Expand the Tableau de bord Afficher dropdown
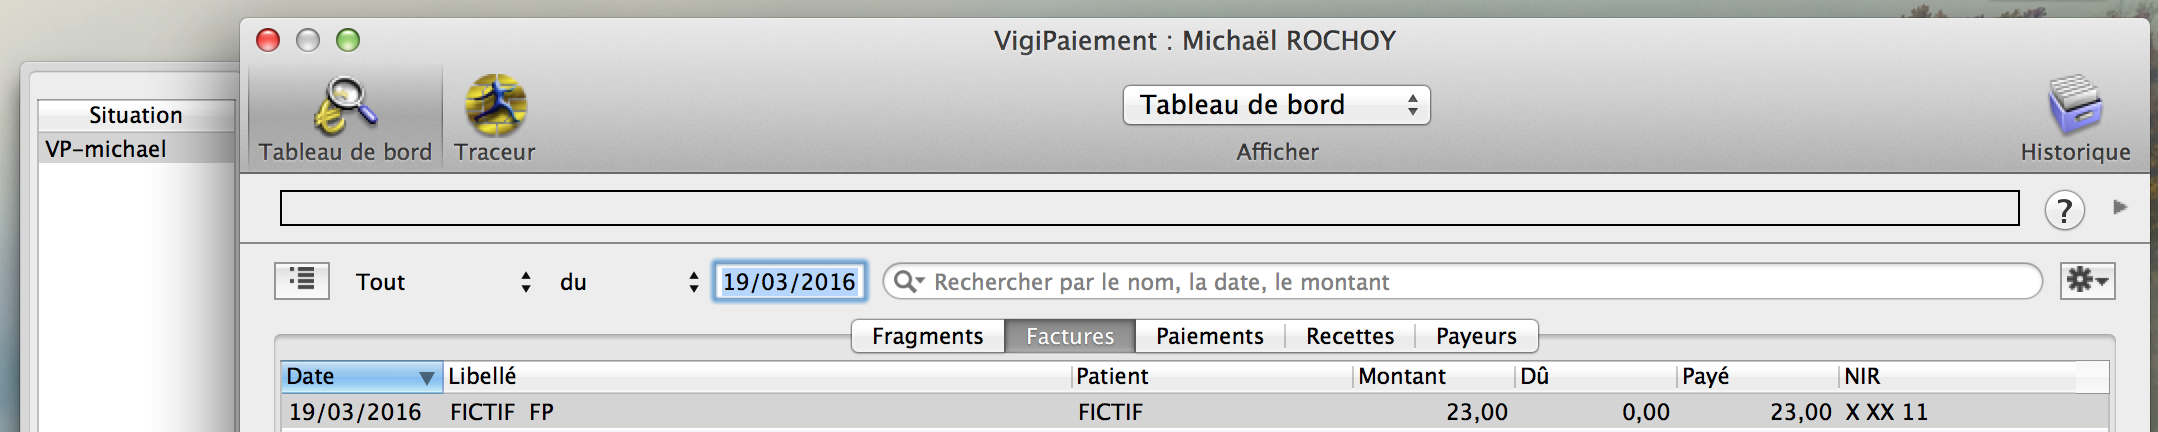 click(x=1276, y=105)
